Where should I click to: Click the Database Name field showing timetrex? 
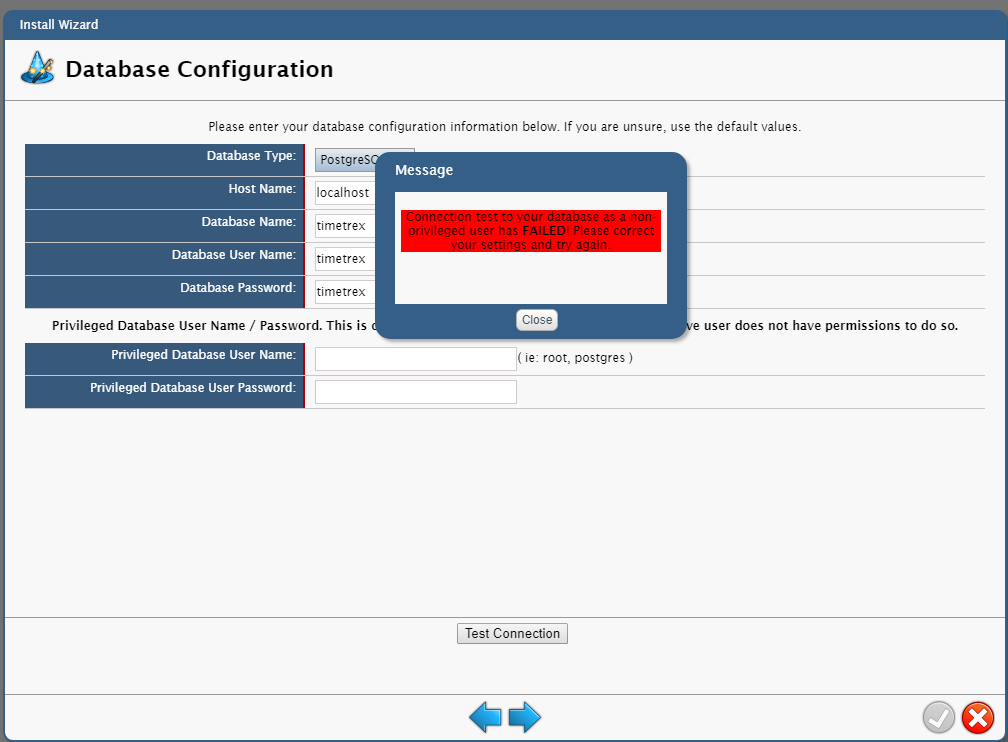click(x=344, y=225)
